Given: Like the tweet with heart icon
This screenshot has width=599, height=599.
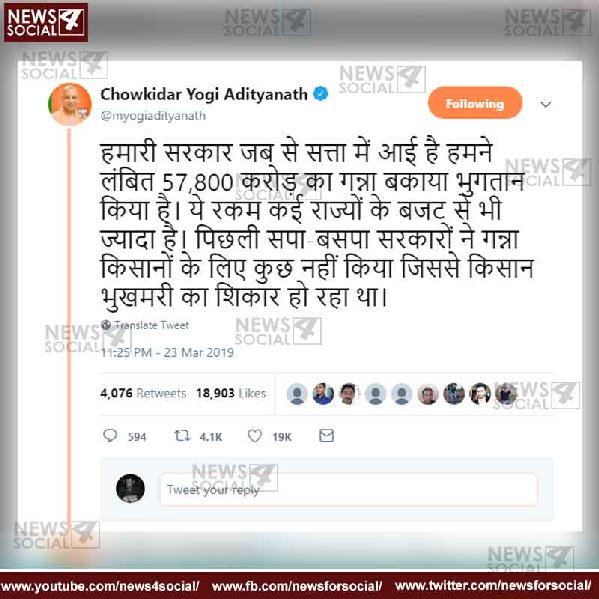Looking at the screenshot, I should click(x=255, y=435).
